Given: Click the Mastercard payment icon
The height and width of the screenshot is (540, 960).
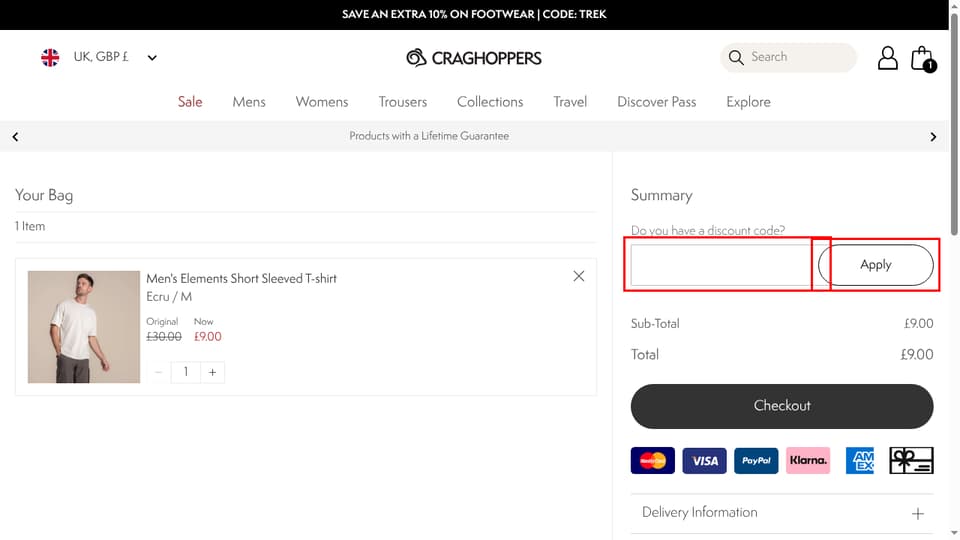Looking at the screenshot, I should [x=653, y=460].
